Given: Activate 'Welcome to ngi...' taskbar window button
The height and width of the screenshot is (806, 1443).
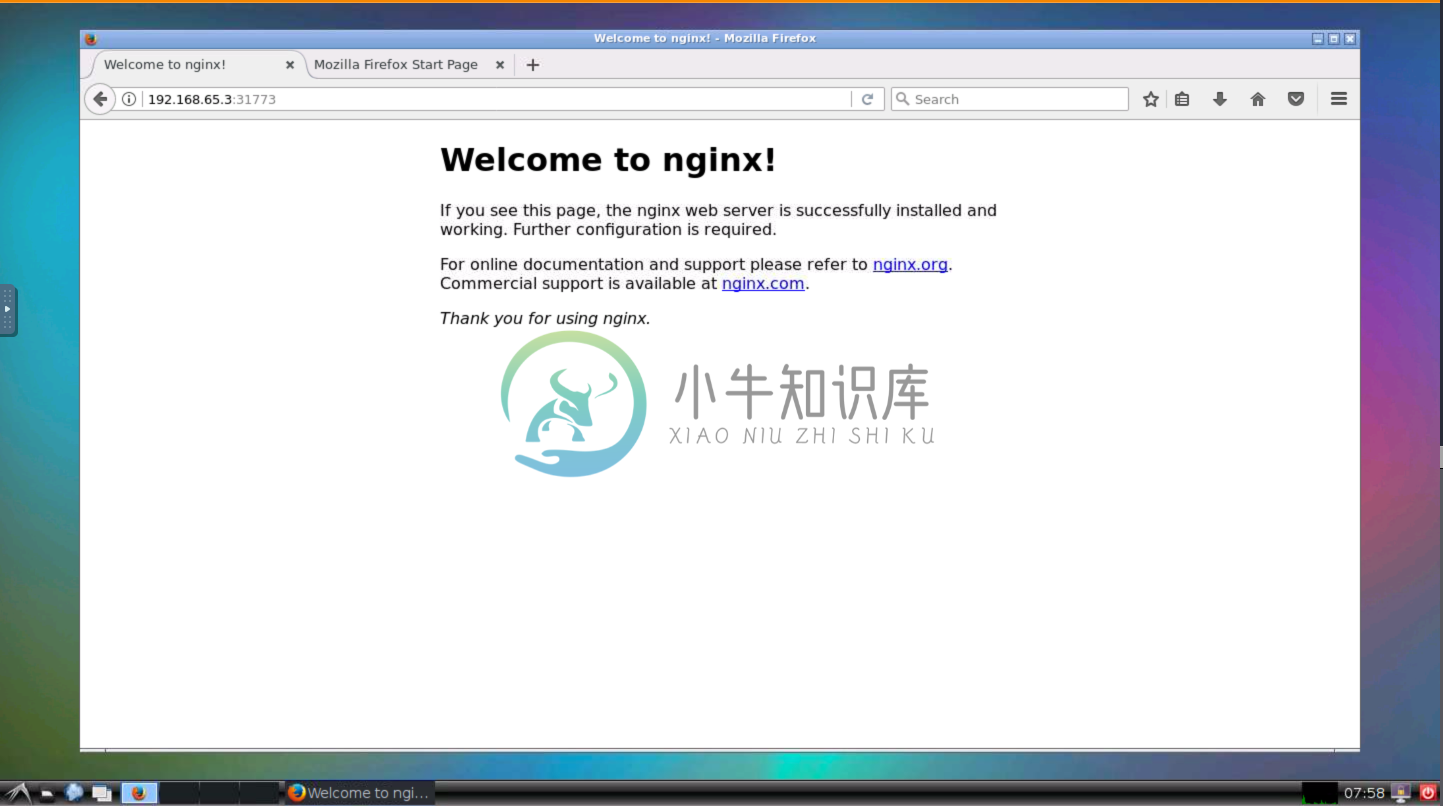Looking at the screenshot, I should tap(360, 793).
